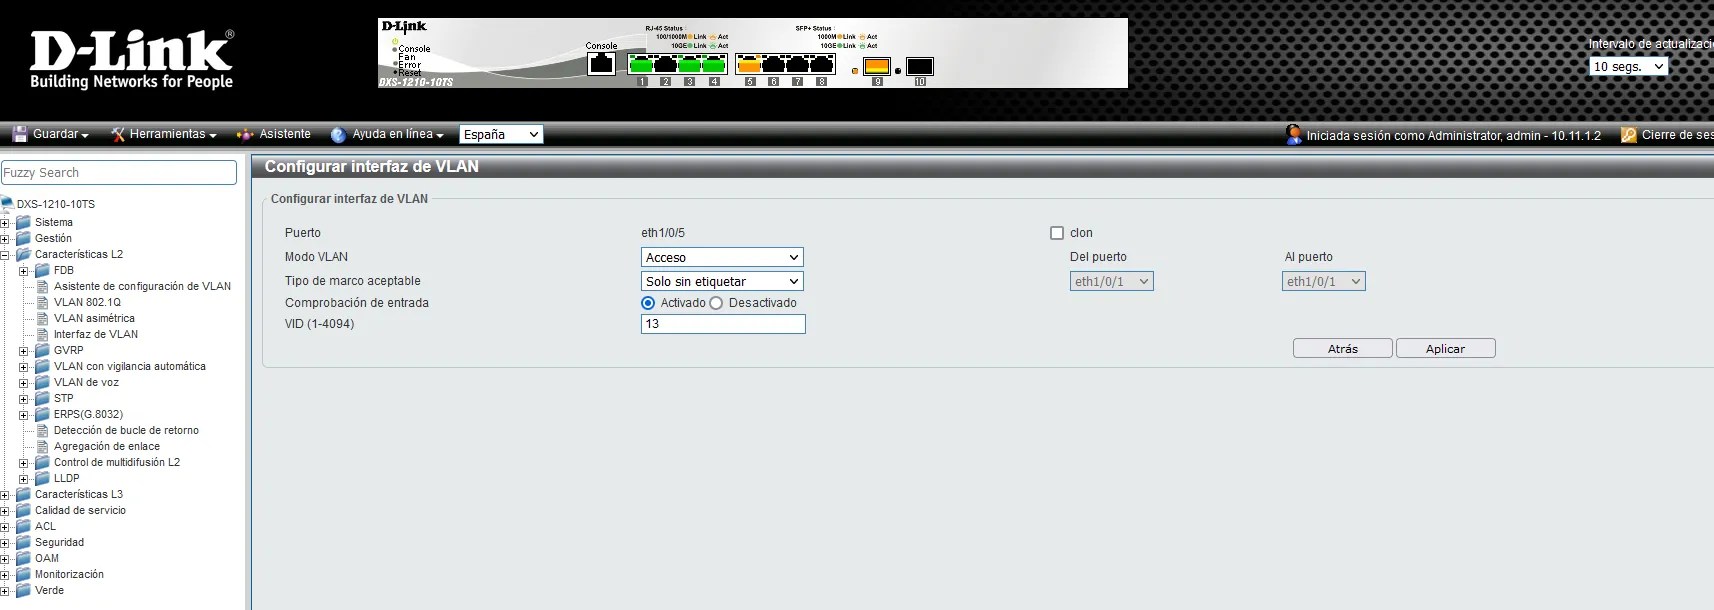
Task: Select port 8 on the switch panel
Action: [821, 65]
